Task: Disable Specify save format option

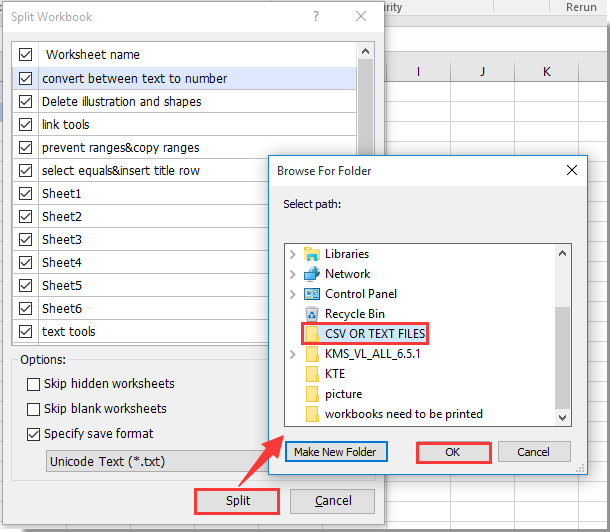Action: tap(33, 434)
